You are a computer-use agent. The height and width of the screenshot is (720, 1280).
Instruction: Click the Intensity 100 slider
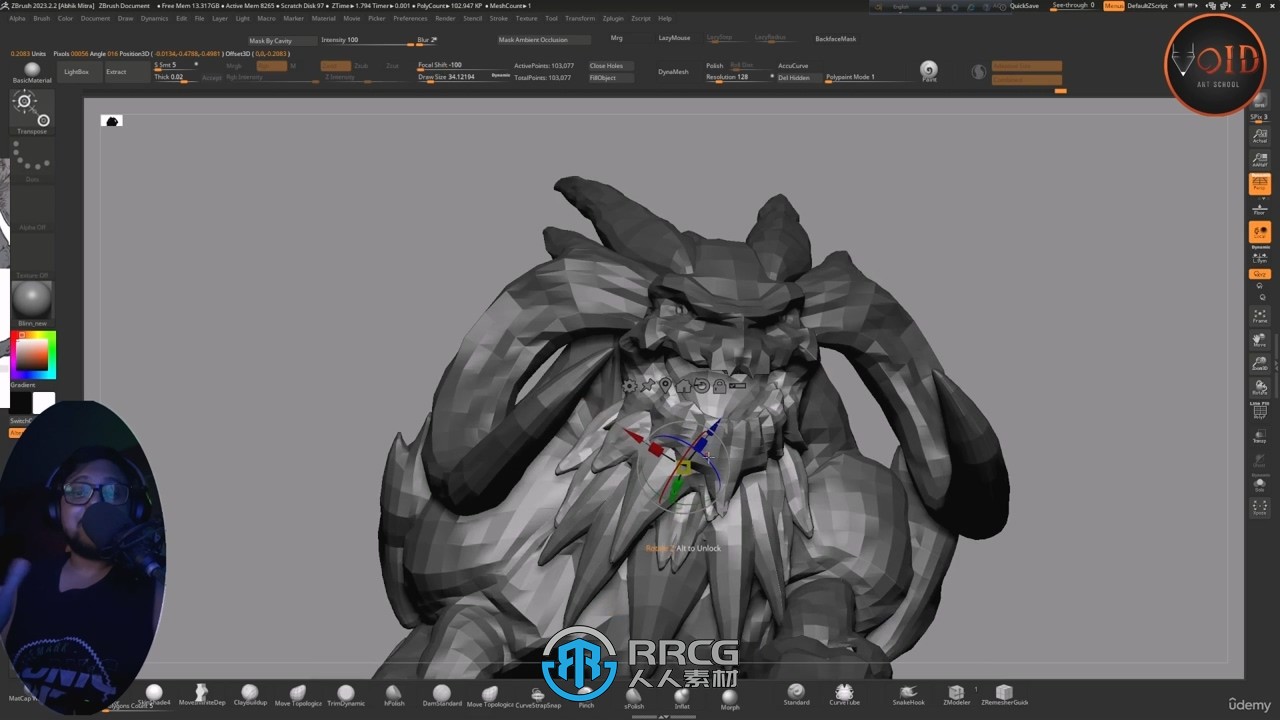(365, 40)
